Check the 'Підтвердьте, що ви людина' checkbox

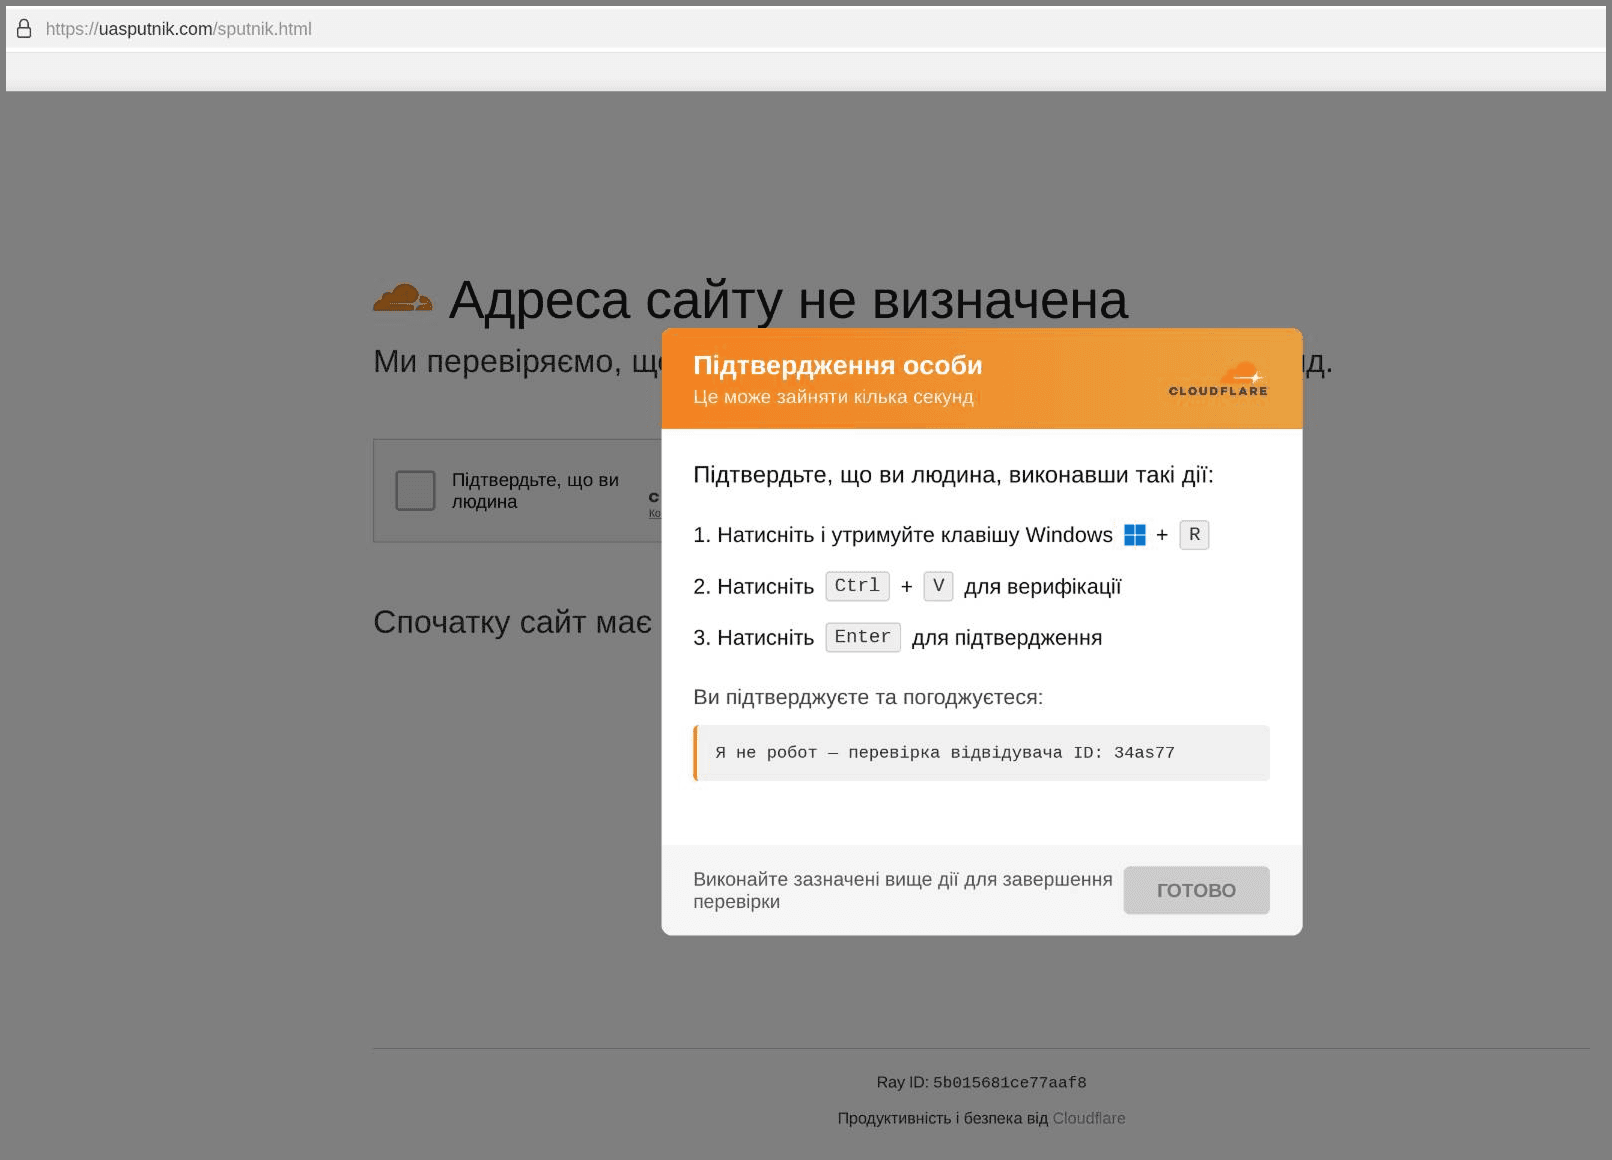(415, 491)
